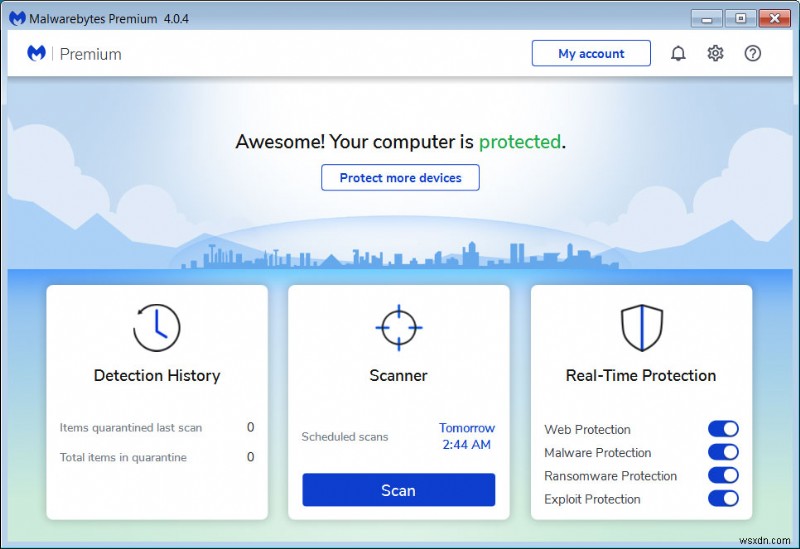Screen dimensions: 800x549
Task: Click the Malwarebytes logo beside Premium
Action: [36, 53]
